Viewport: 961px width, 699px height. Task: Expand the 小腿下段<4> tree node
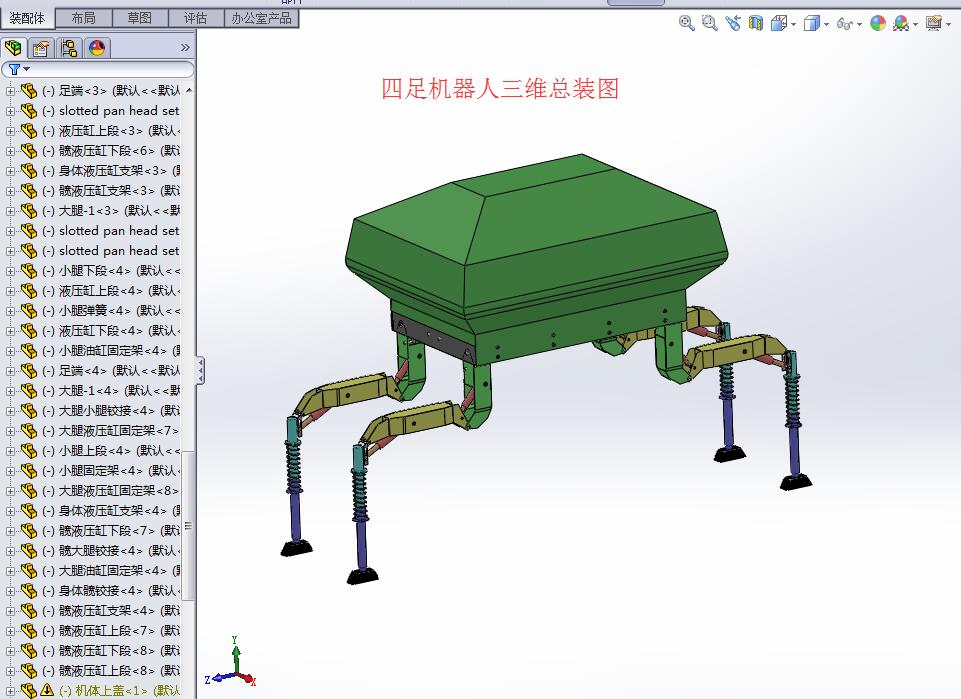10,271
